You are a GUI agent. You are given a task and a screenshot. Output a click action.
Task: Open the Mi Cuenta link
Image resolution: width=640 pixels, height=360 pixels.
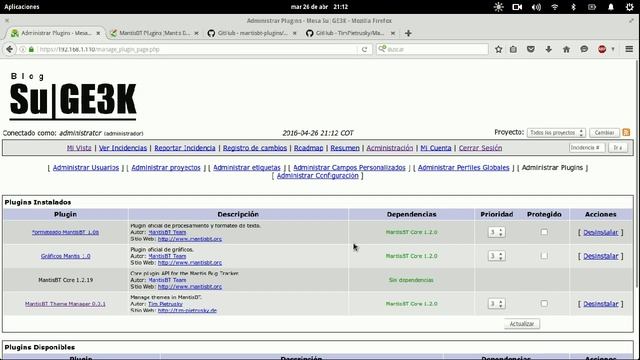436,148
